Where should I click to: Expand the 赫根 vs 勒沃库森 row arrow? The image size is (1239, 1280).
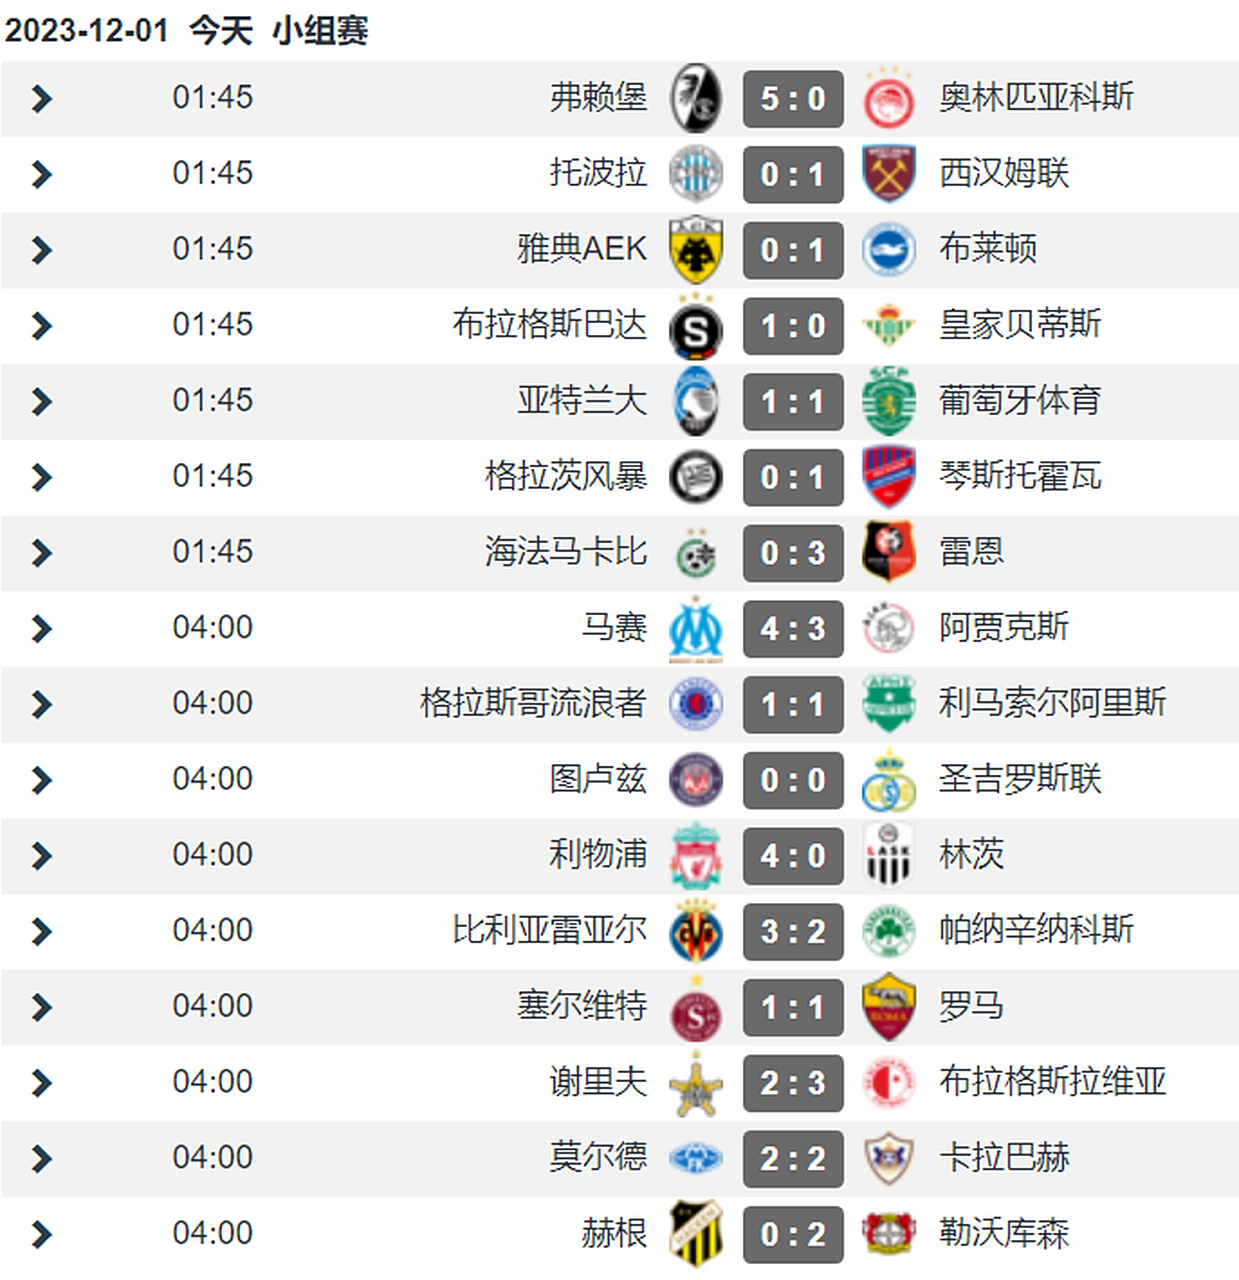coord(41,1234)
